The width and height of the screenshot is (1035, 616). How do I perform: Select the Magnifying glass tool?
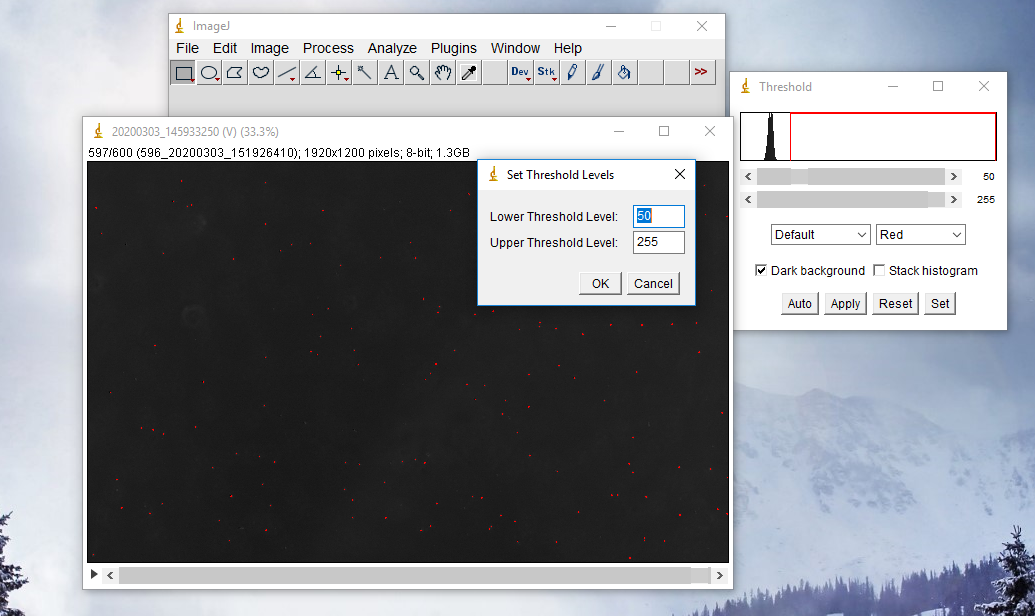coord(417,73)
